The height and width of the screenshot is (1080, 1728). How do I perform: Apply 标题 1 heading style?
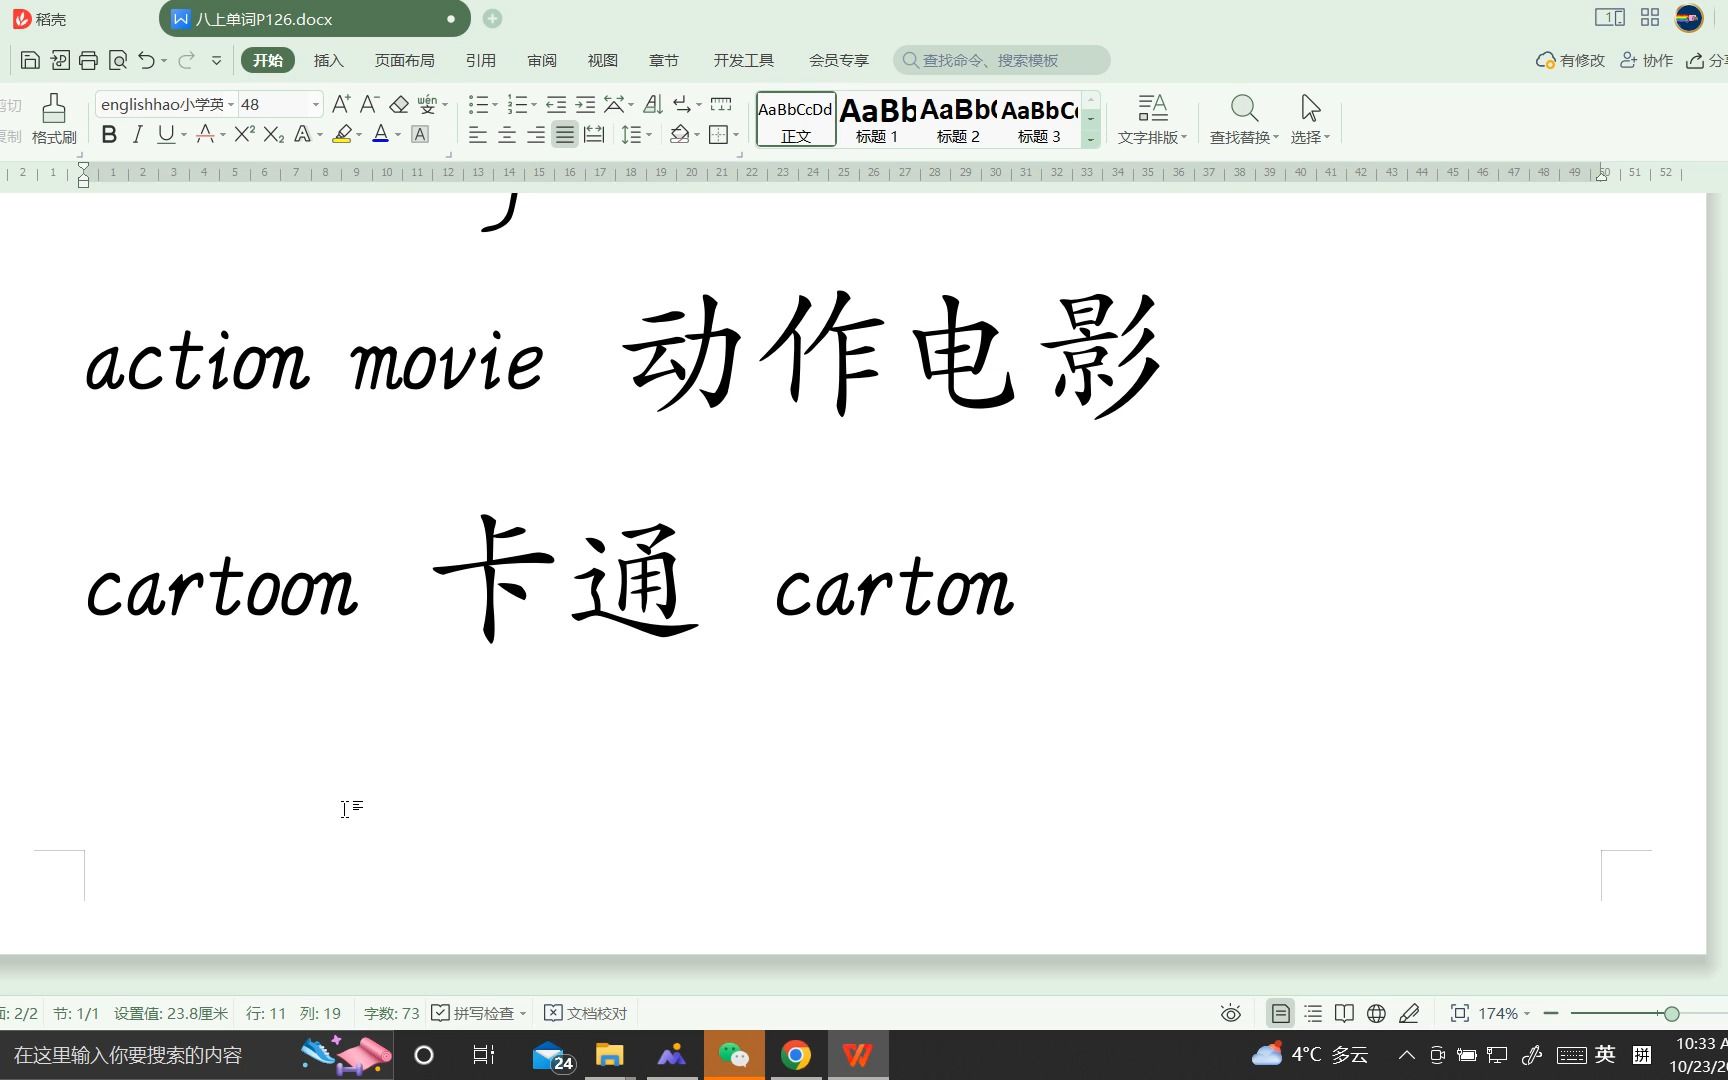click(x=877, y=119)
